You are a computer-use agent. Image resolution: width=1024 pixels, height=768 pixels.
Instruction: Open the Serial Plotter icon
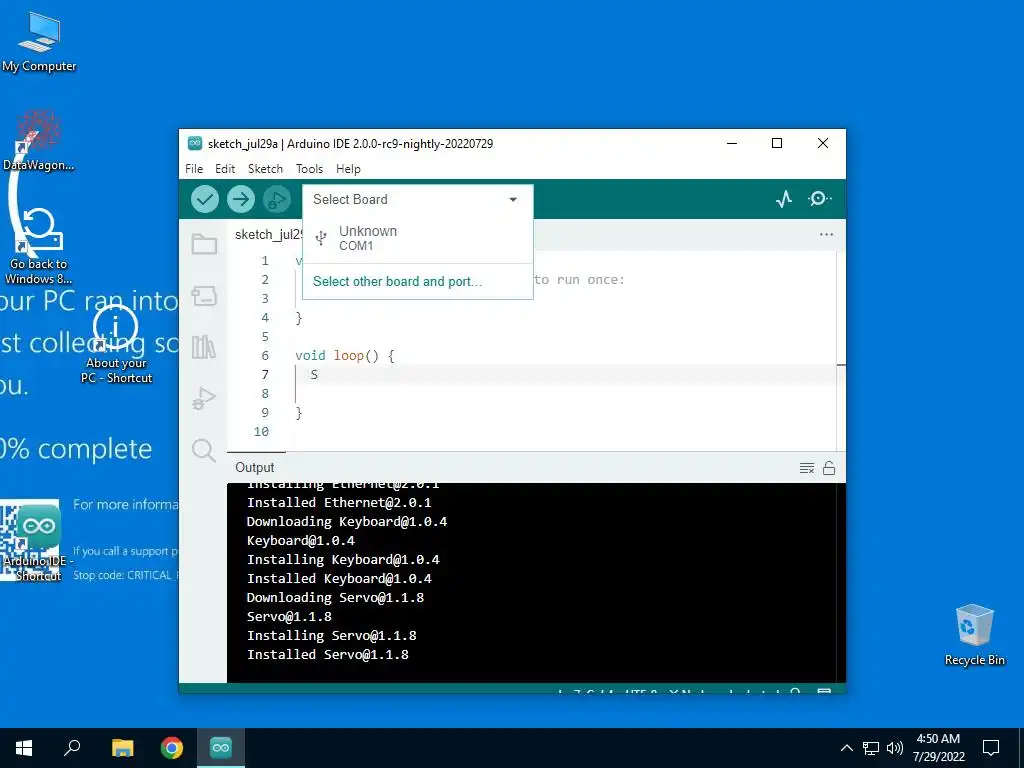click(784, 199)
